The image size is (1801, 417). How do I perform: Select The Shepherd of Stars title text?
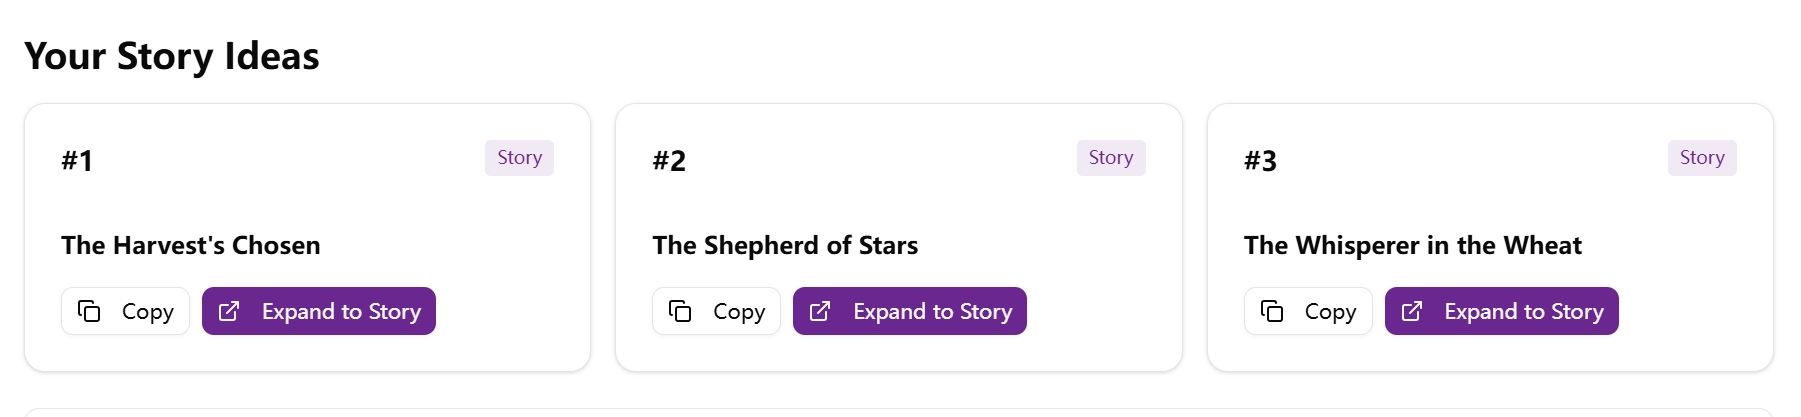785,245
